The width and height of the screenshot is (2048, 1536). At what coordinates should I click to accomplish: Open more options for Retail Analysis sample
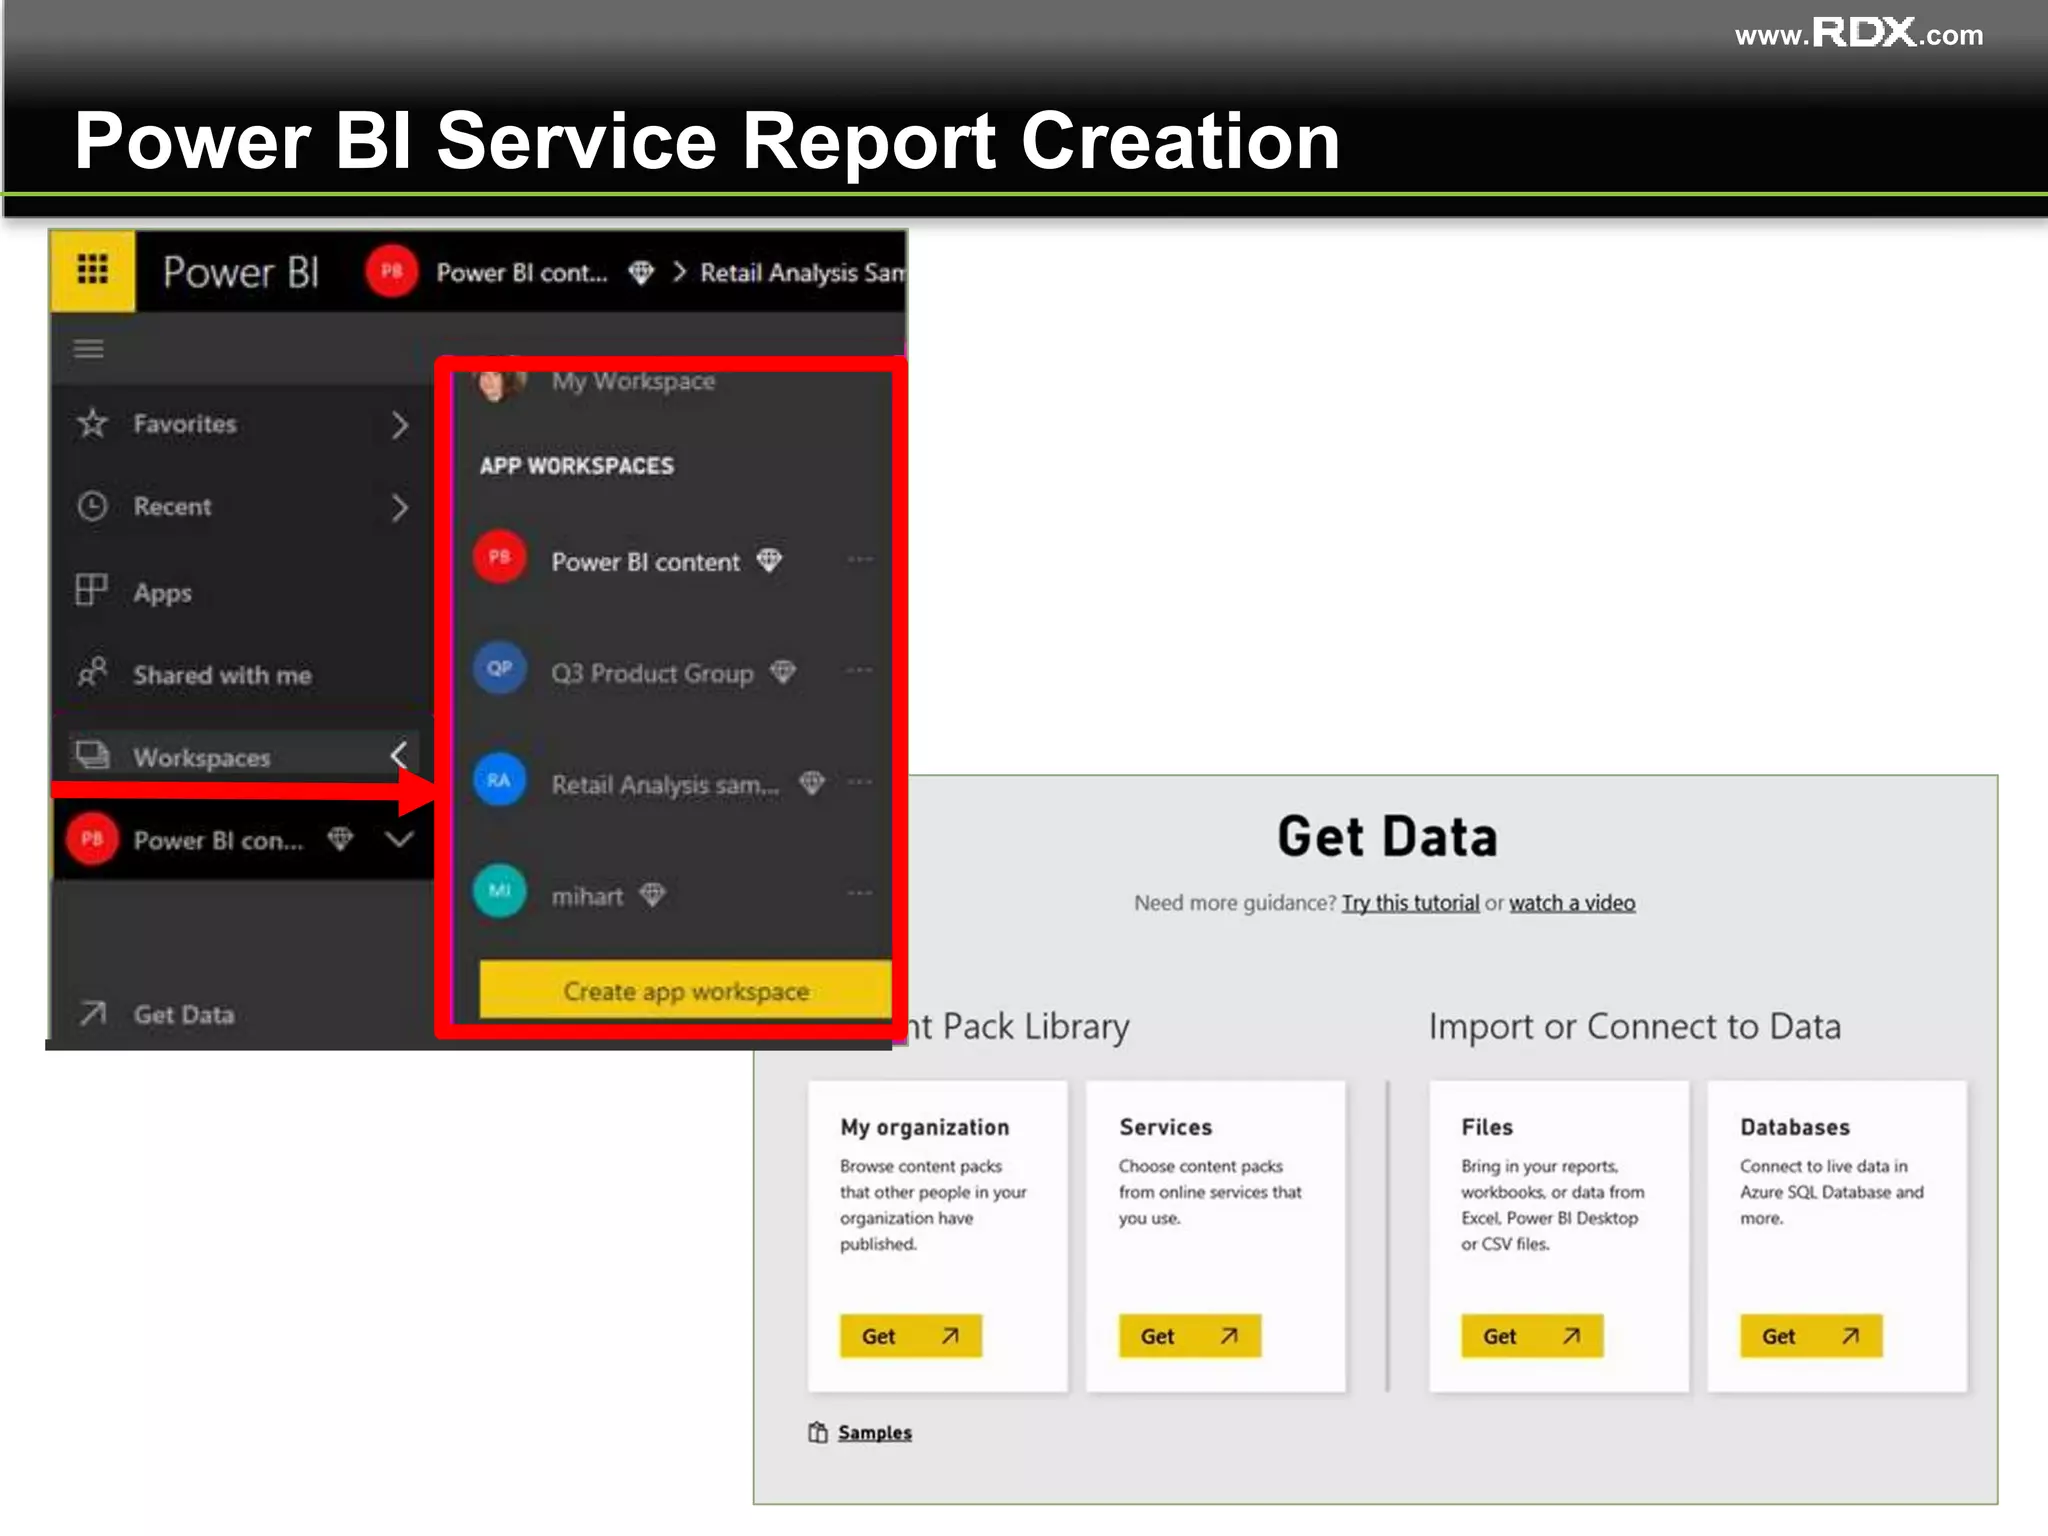click(860, 781)
